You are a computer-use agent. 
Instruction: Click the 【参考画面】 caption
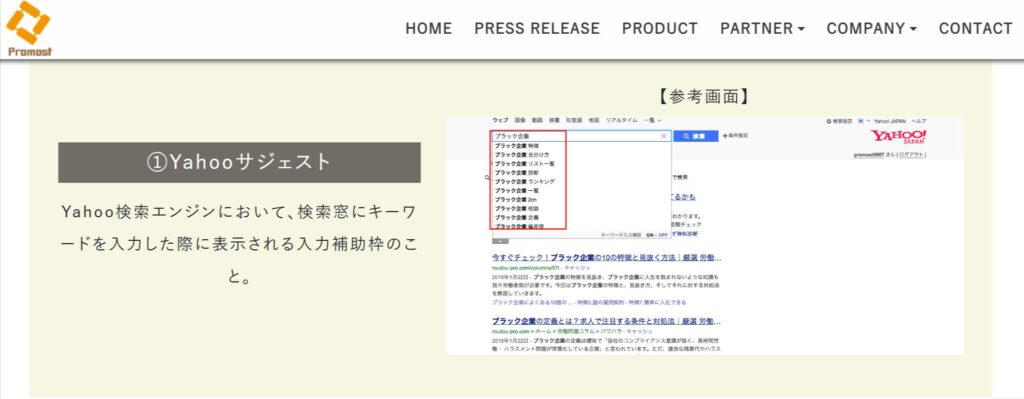(x=704, y=97)
